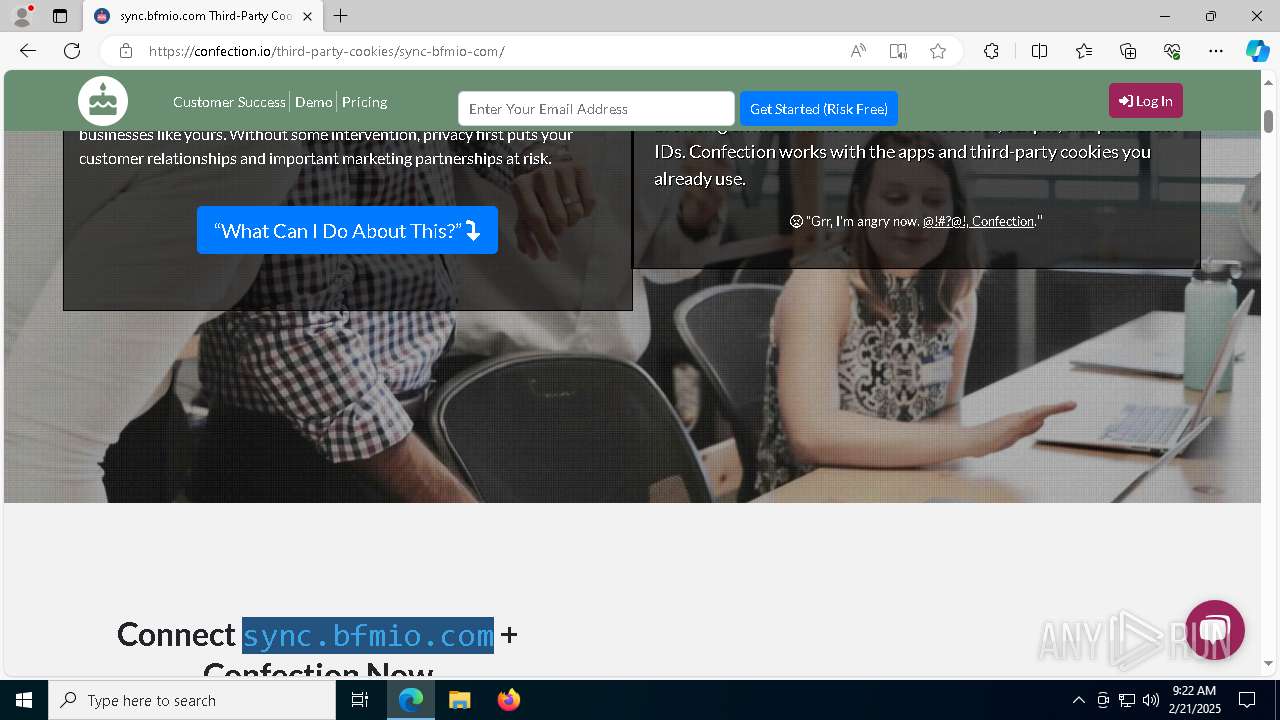Screen dimensions: 1280x720
Task: Focus the Enter Your Email Address field
Action: pos(596,109)
